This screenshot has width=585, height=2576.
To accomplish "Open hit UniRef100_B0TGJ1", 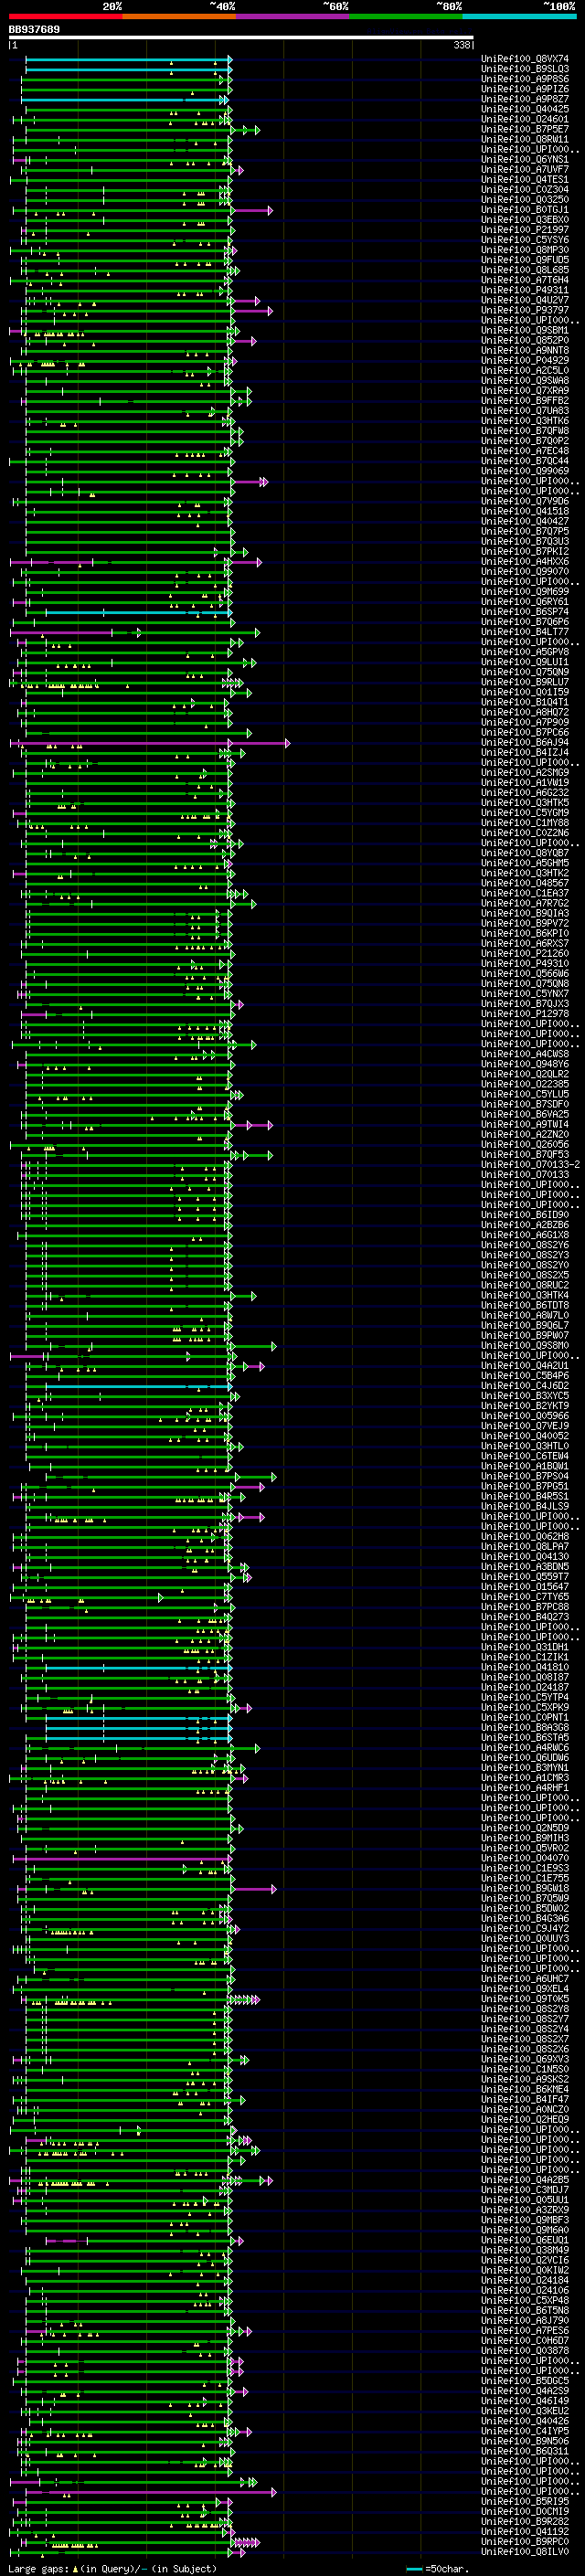I will [x=525, y=210].
